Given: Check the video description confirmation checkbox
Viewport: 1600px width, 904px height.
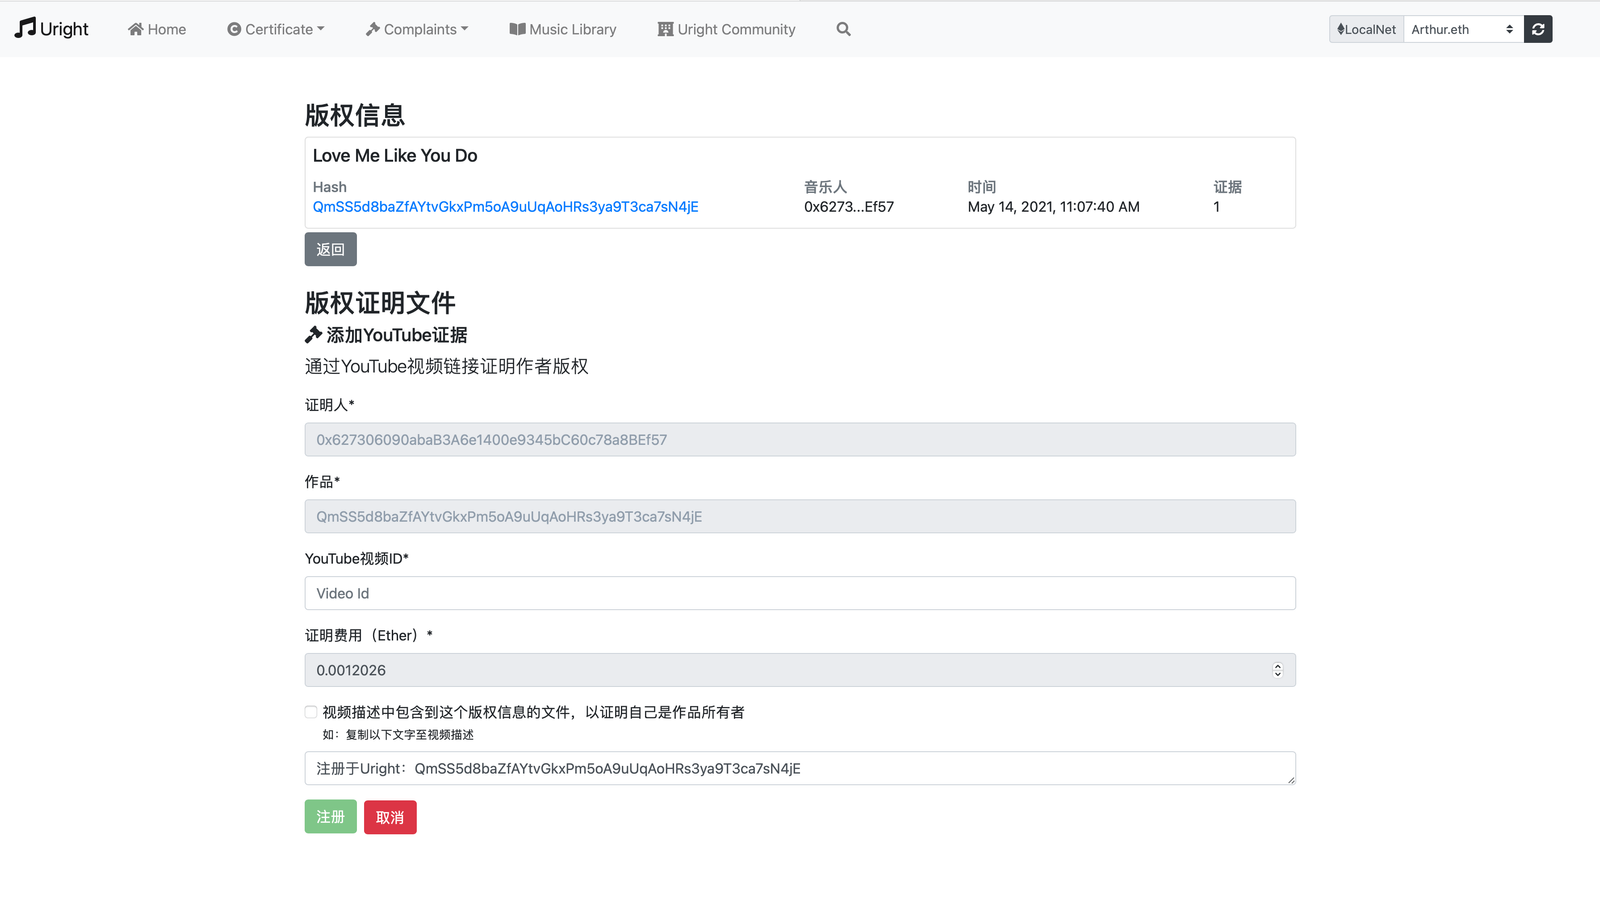Looking at the screenshot, I should click(311, 712).
